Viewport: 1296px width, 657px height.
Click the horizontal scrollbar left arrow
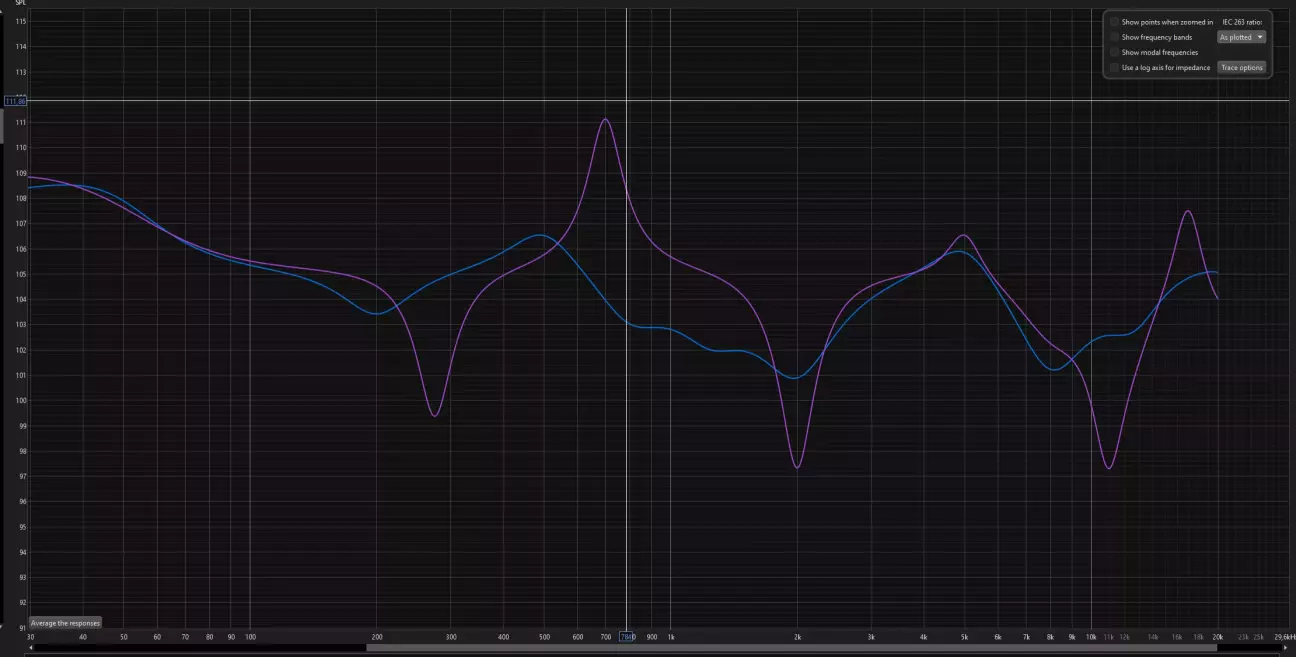32,648
